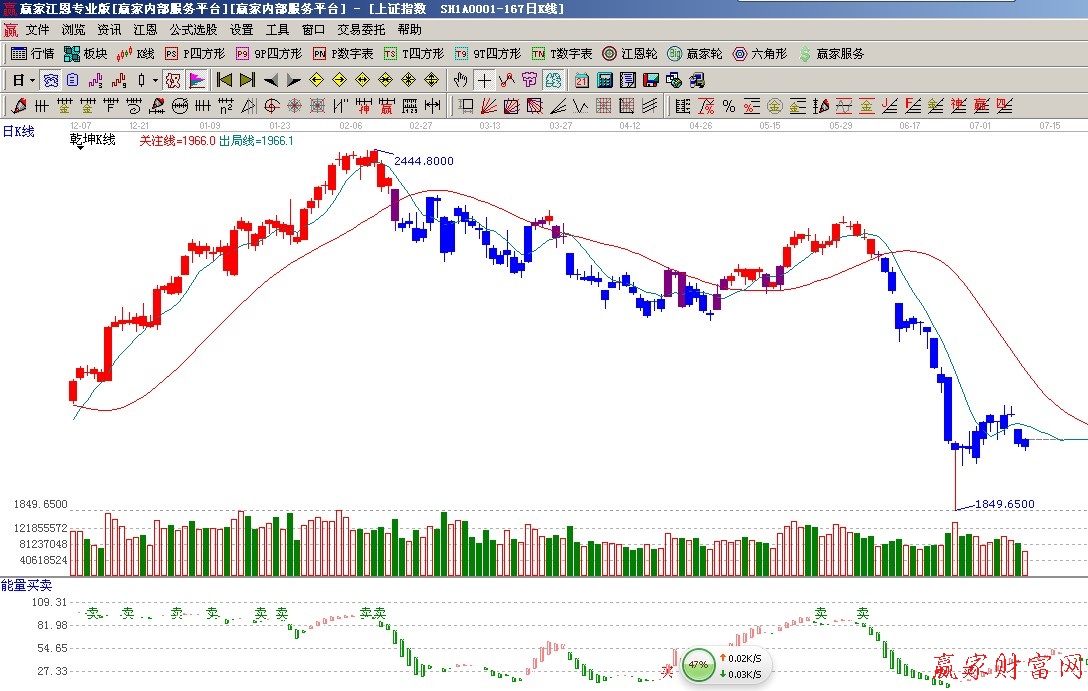Click the red floppy disk save icon

click(x=650, y=80)
